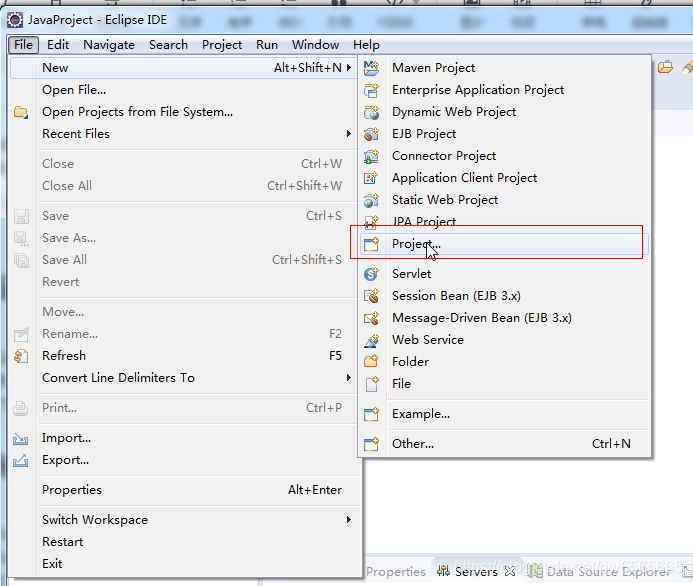Select Exit from File menu

click(183, 564)
